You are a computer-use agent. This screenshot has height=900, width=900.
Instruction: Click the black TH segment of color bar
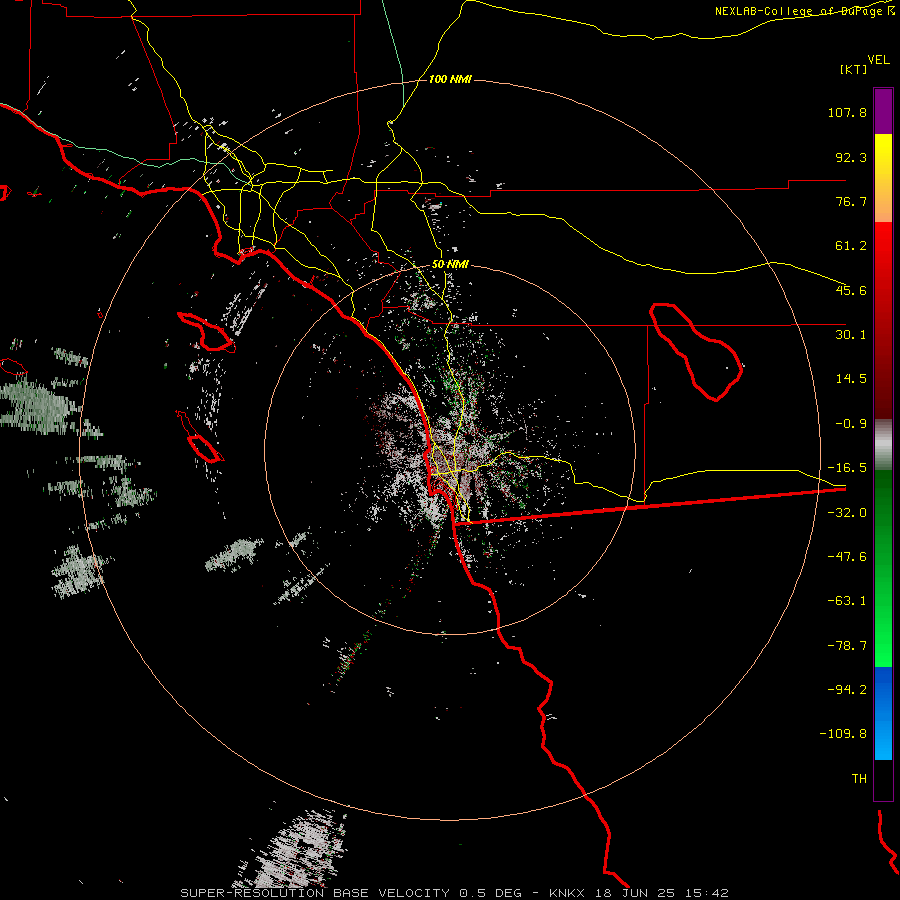tap(883, 779)
